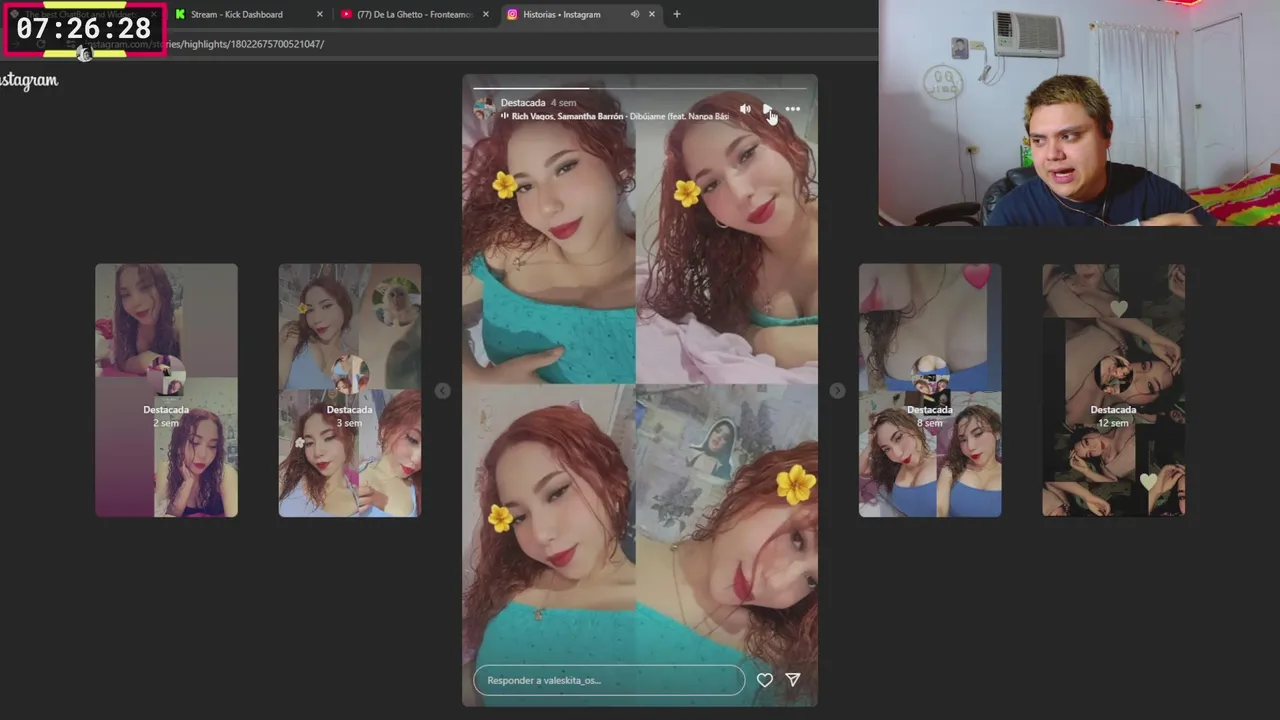Click the '4 sem' timestamp in story header
This screenshot has width=1280, height=720.
pos(563,103)
